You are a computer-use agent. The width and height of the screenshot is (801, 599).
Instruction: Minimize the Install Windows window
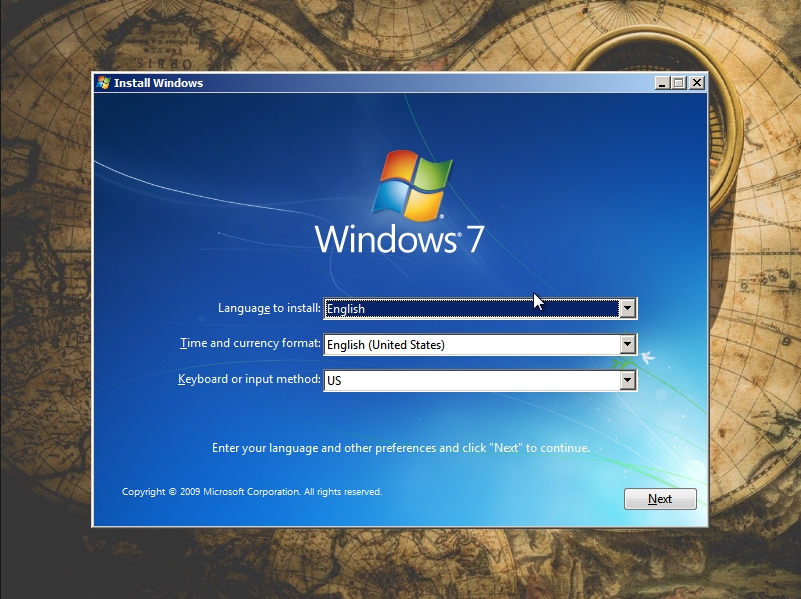click(x=662, y=83)
